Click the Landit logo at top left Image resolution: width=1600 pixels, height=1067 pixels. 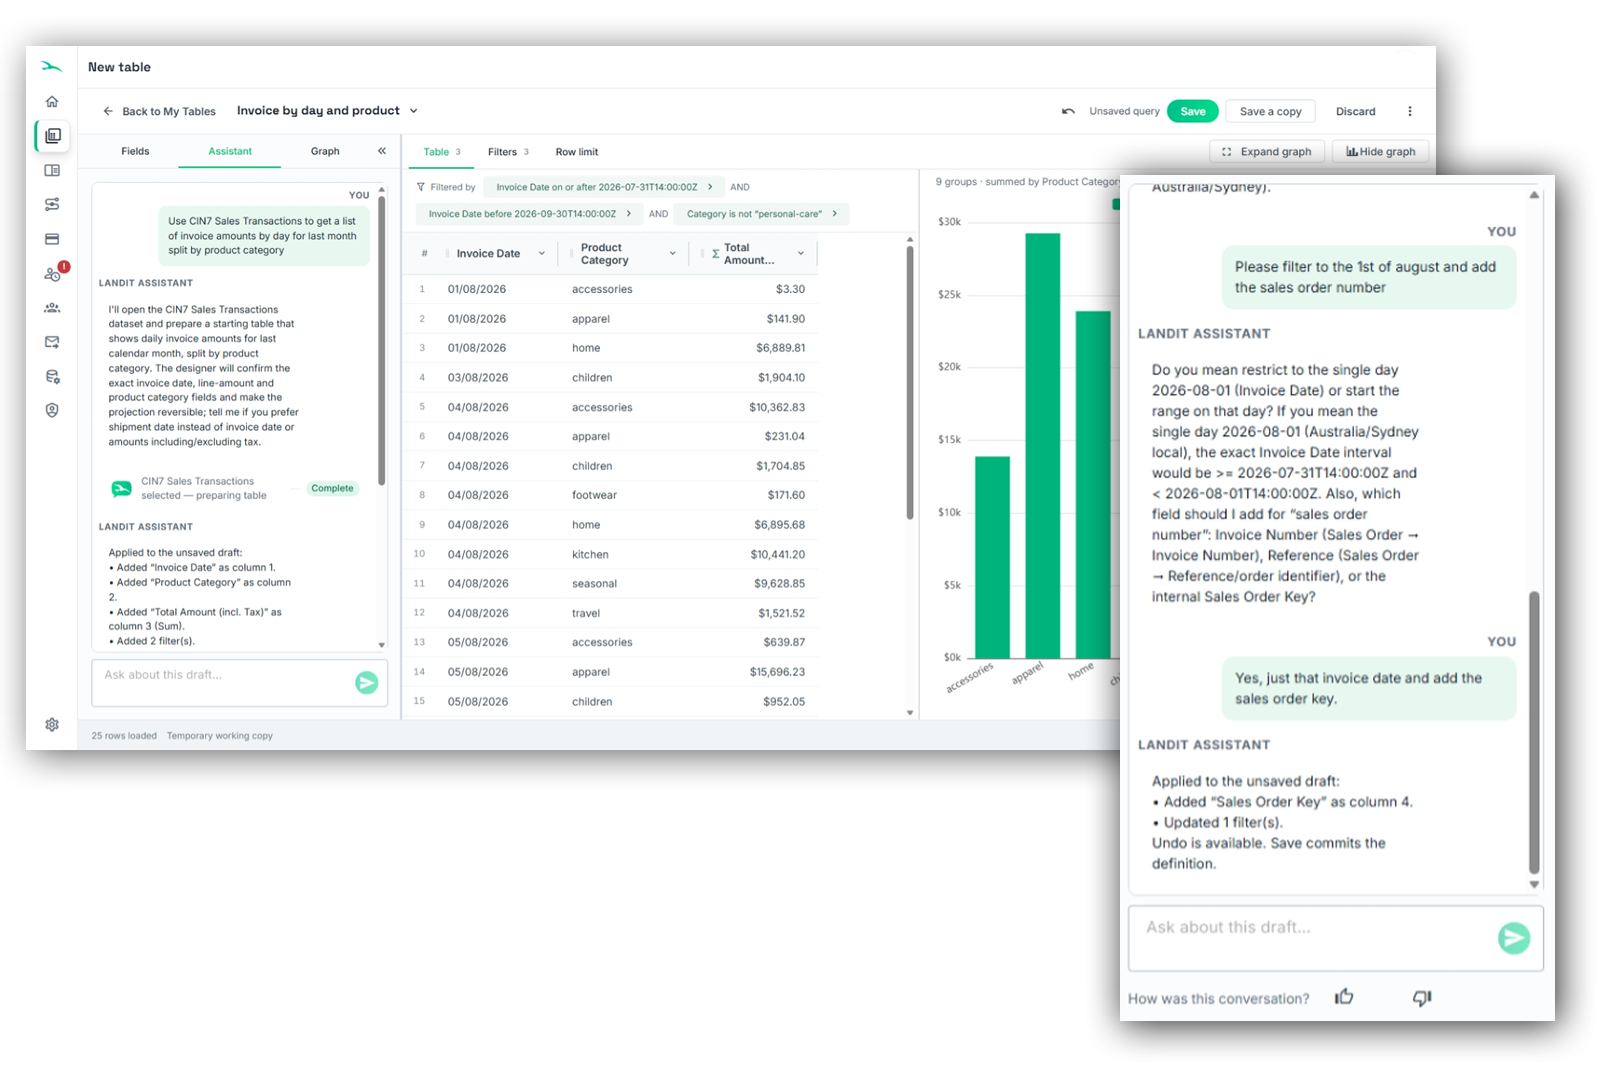52,67
